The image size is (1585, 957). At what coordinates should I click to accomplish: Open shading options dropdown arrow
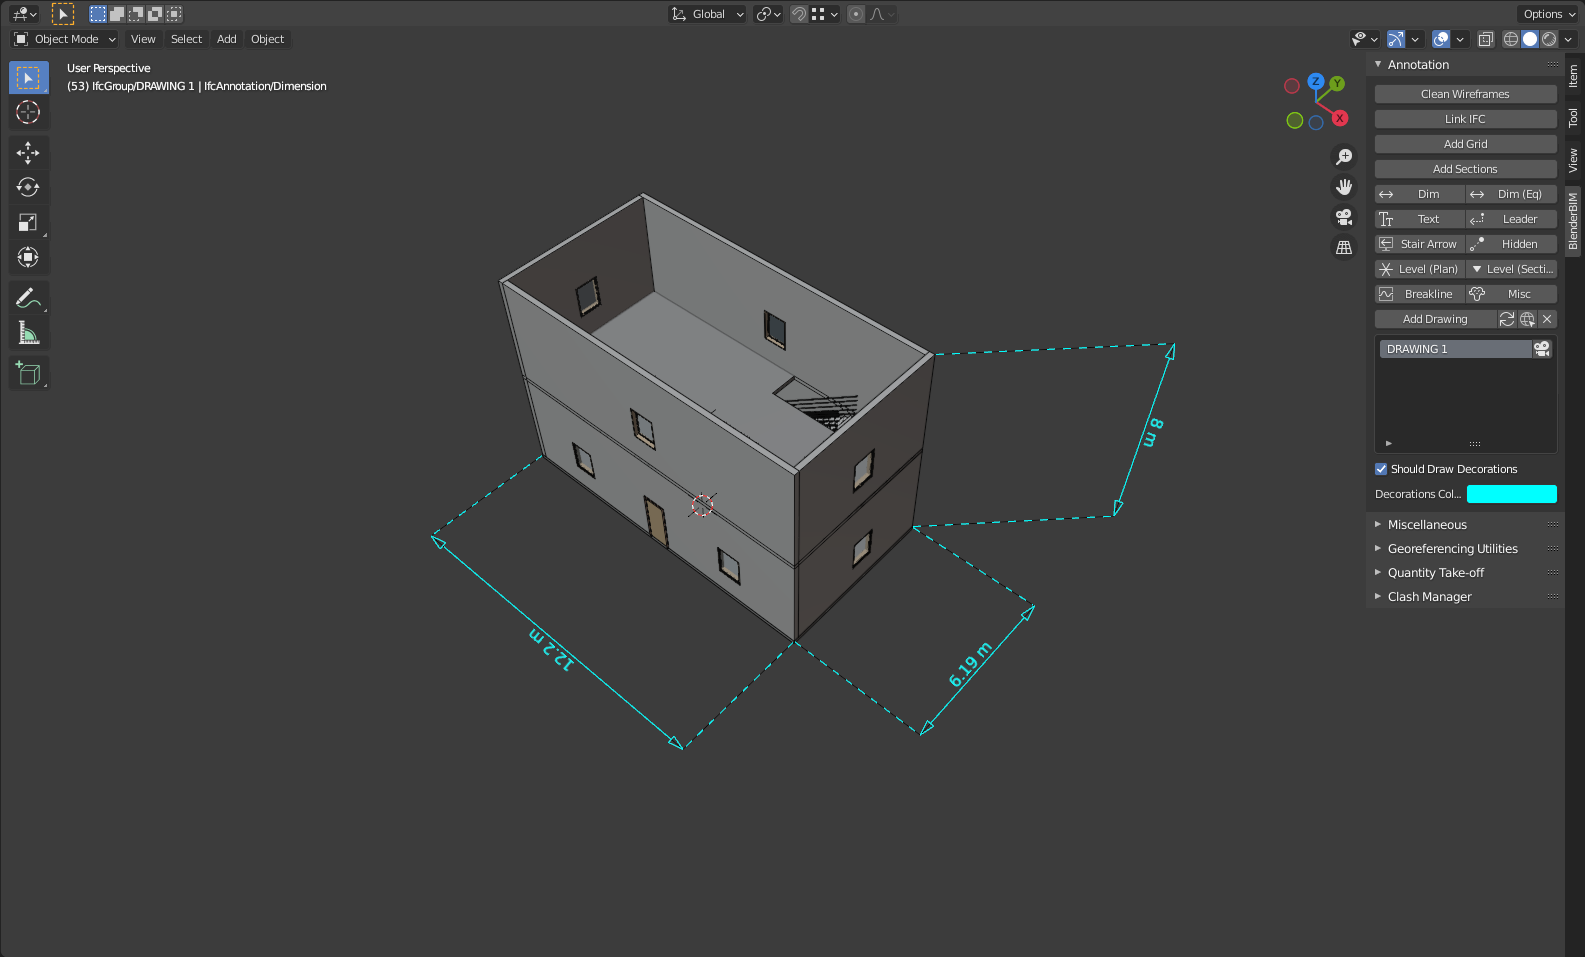[1568, 39]
